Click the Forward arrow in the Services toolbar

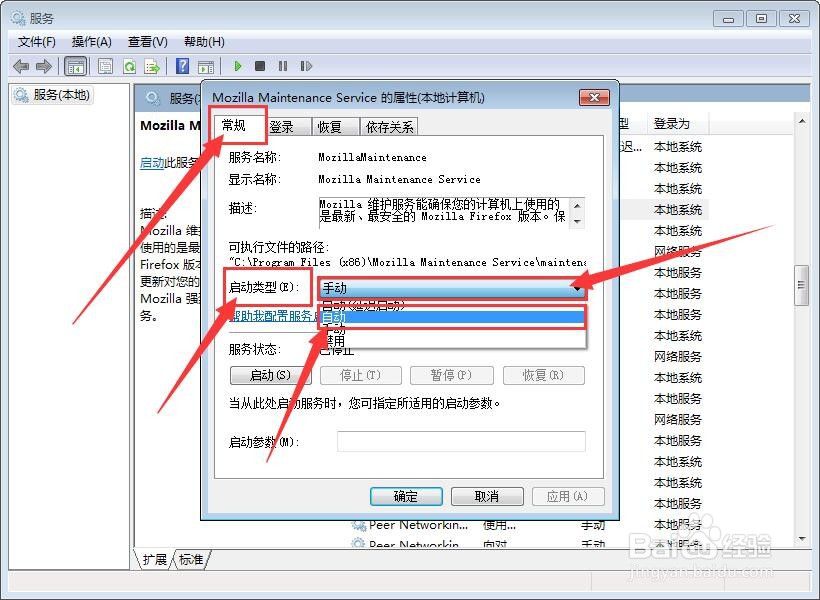point(43,66)
